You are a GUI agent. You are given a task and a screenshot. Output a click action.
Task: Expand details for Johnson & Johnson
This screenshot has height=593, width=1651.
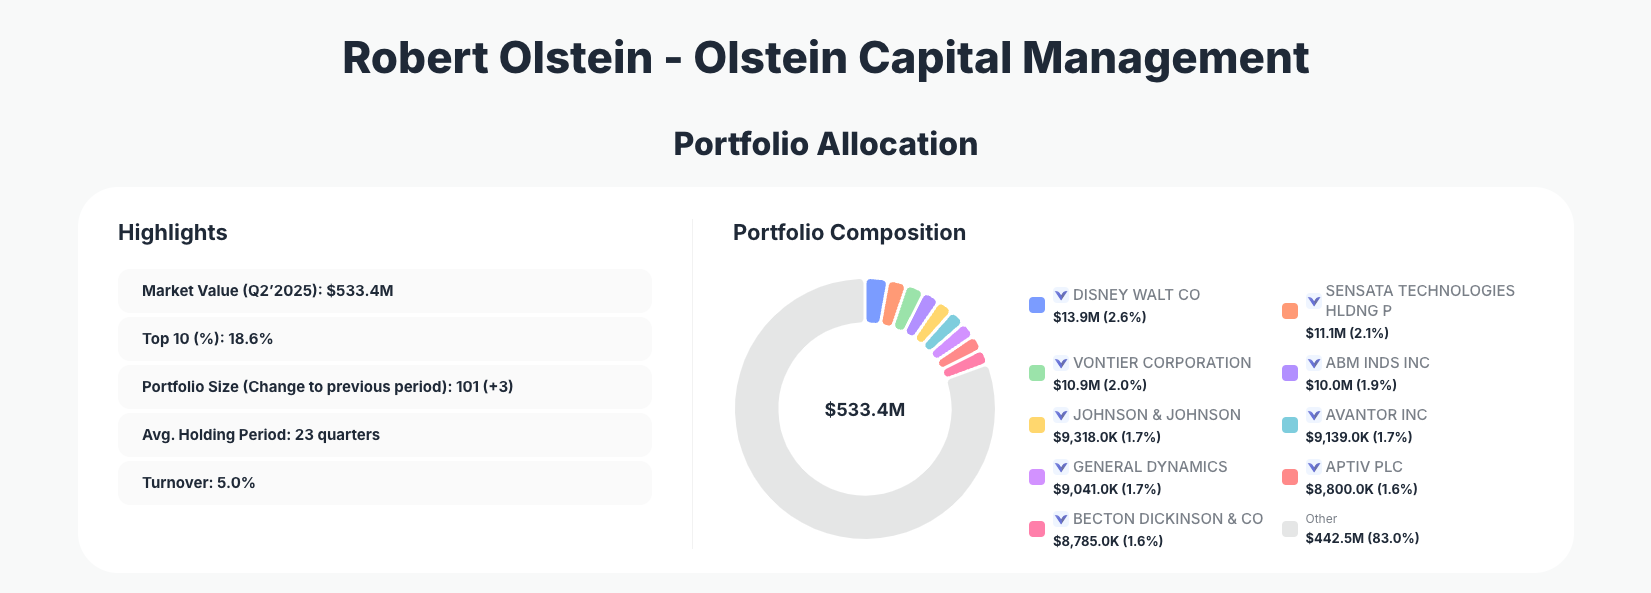1059,414
